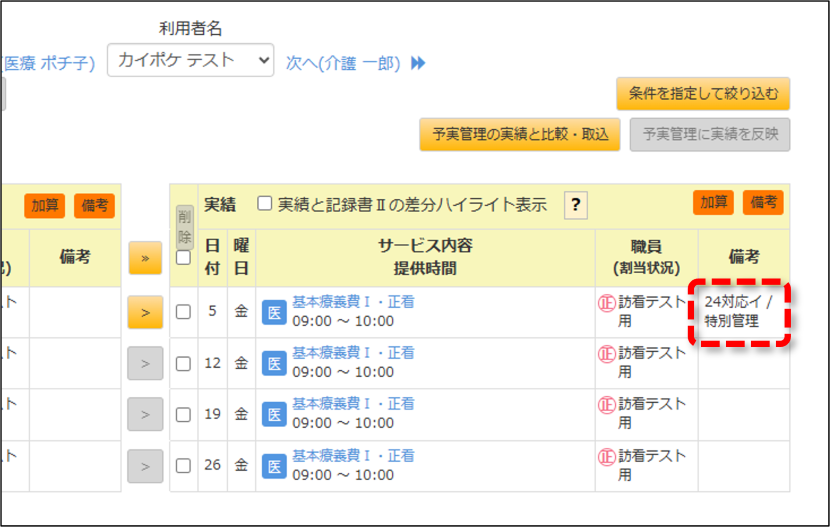Toggle the select-all checkbox under 削除
This screenshot has width=830, height=527.
pos(183,258)
